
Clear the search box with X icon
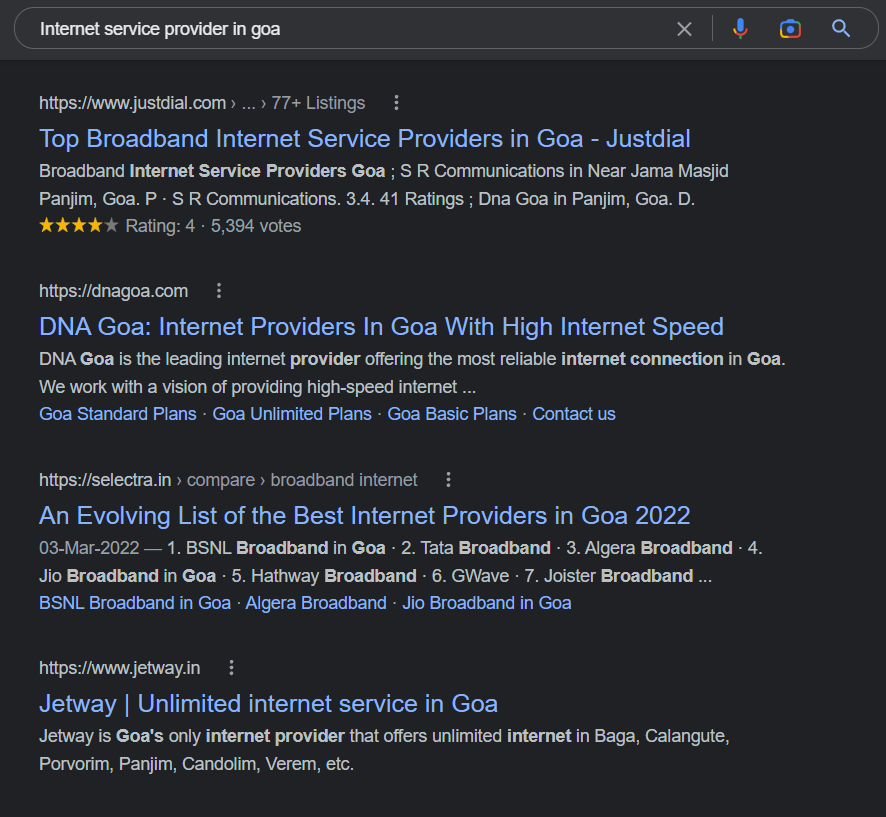tap(684, 29)
